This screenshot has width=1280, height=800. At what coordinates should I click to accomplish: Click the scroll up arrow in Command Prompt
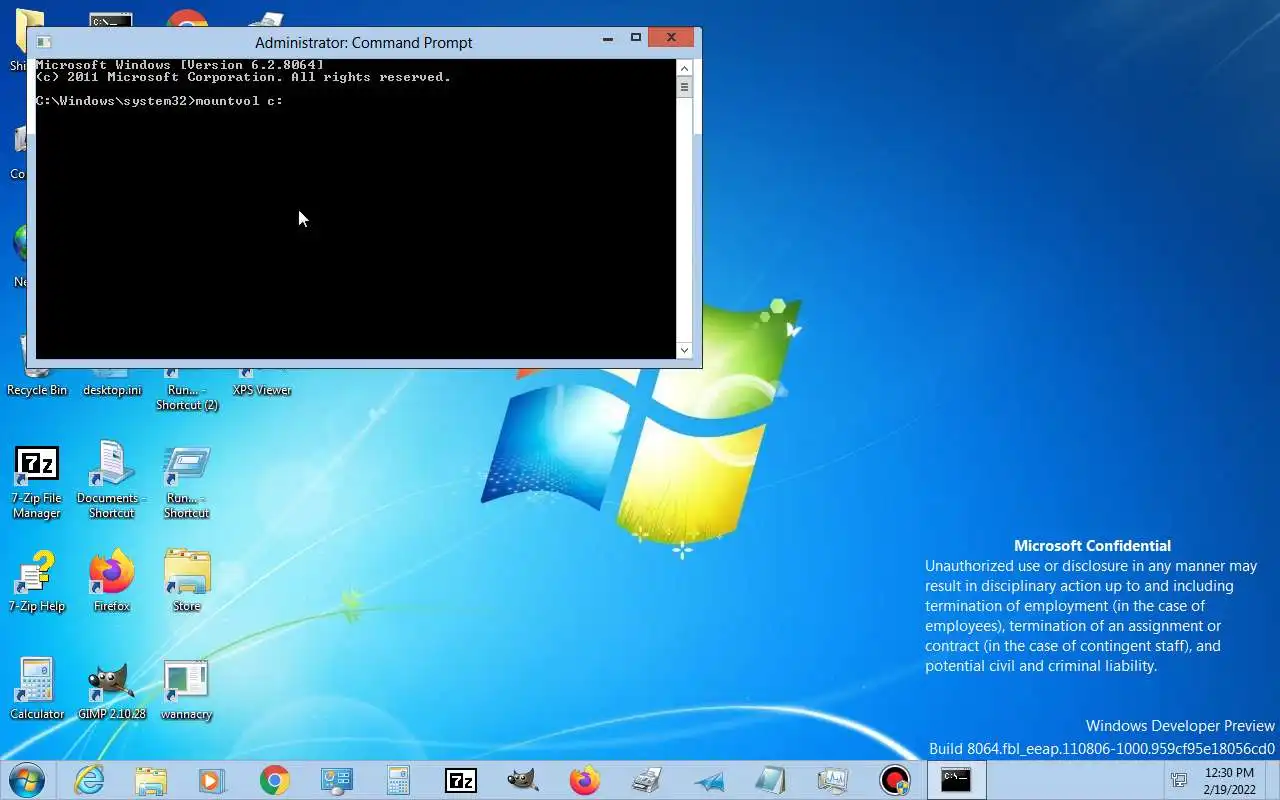[x=685, y=68]
